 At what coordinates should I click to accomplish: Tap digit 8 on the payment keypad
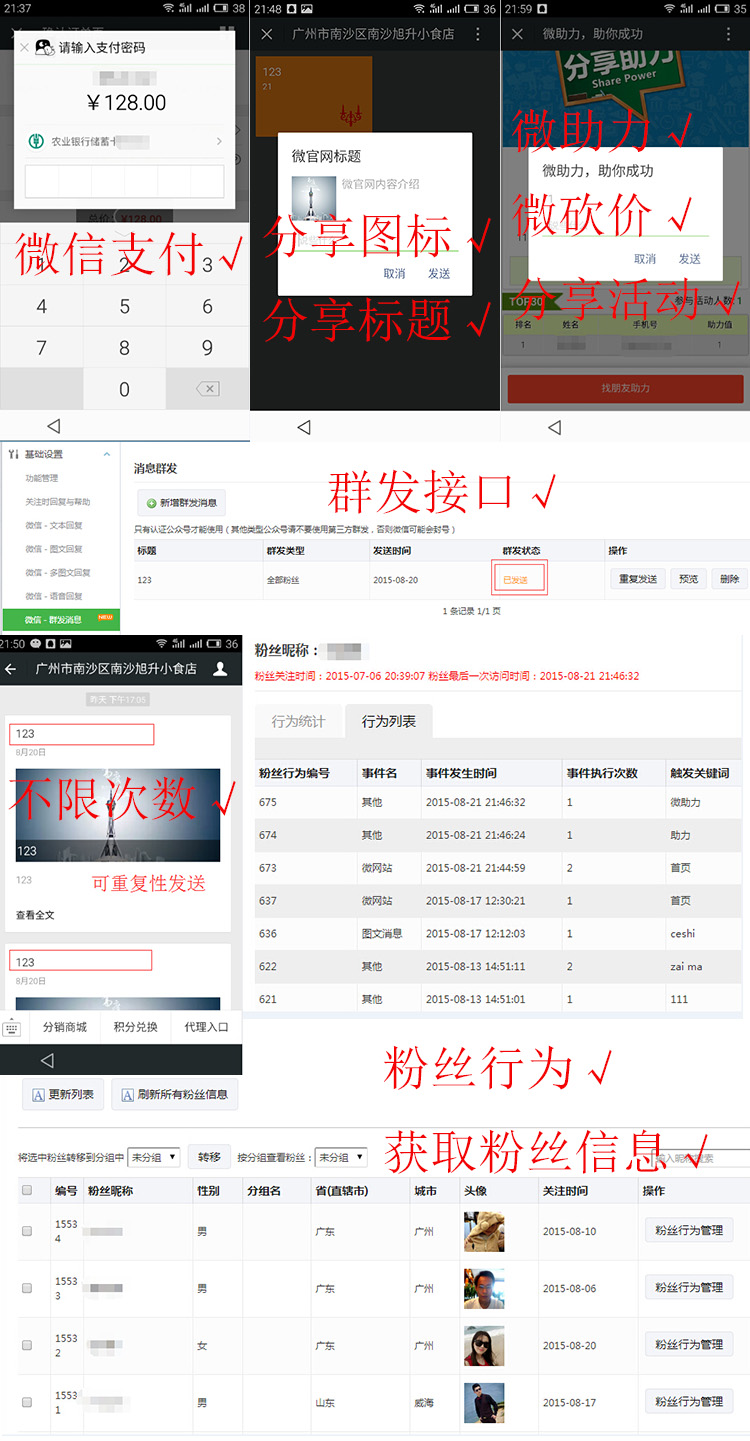pyautogui.click(x=124, y=348)
